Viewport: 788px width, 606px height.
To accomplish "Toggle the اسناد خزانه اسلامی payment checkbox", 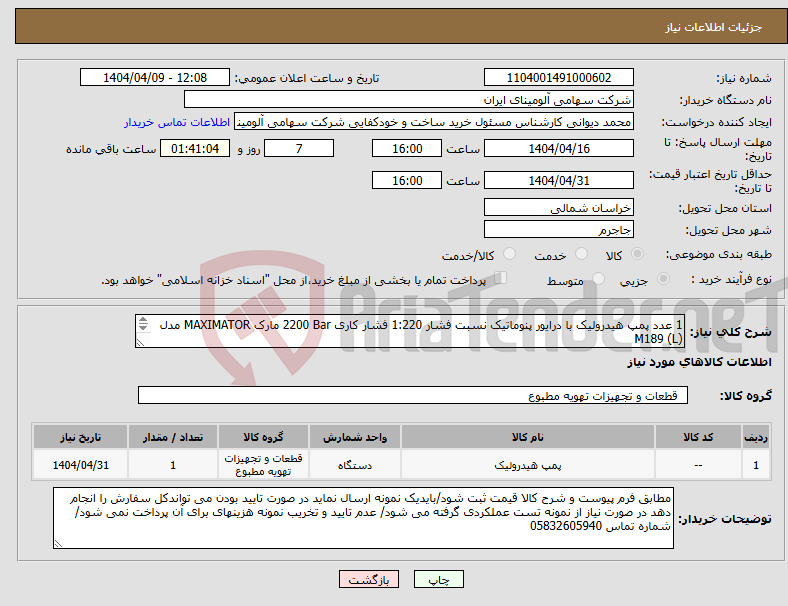I will (500, 278).
